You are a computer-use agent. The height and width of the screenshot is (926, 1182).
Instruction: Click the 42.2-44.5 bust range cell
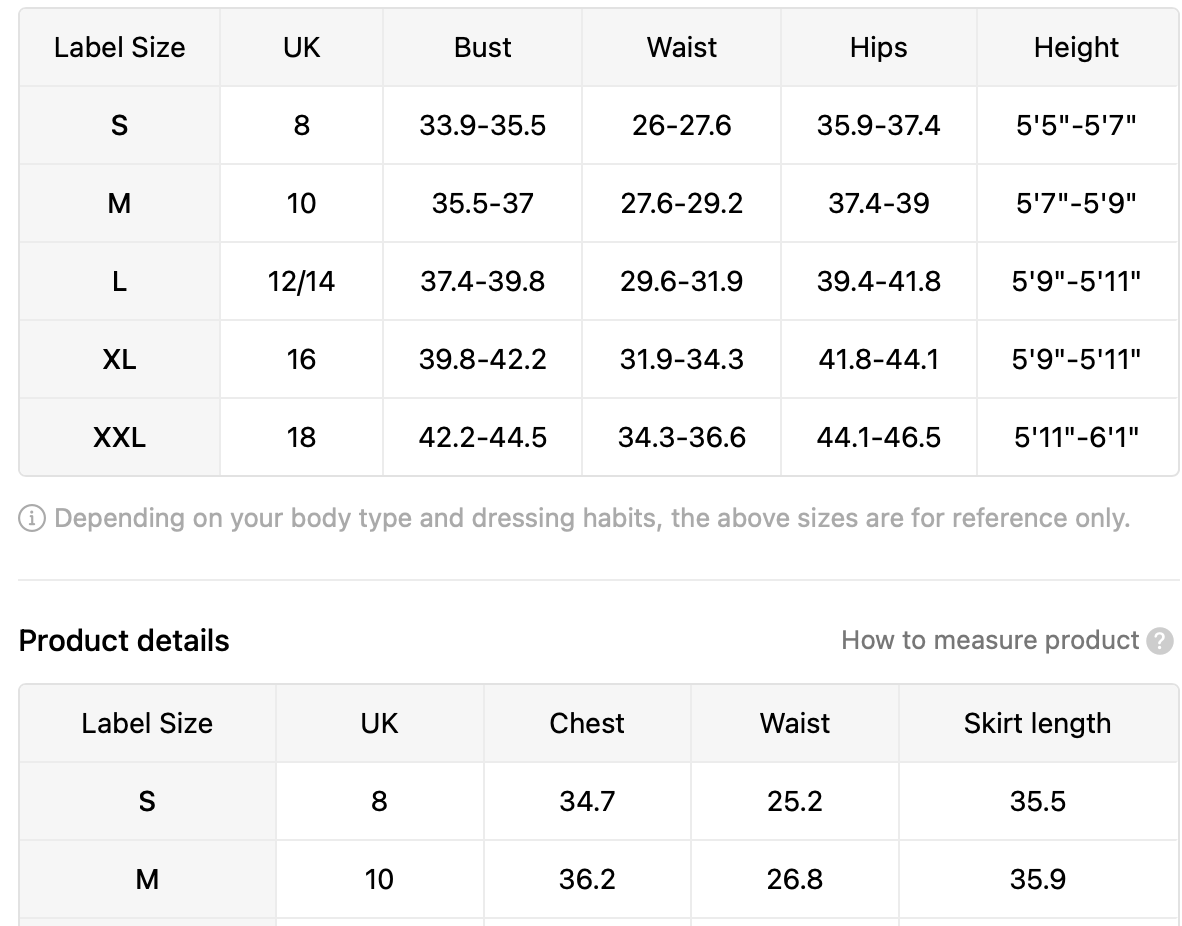(482, 437)
